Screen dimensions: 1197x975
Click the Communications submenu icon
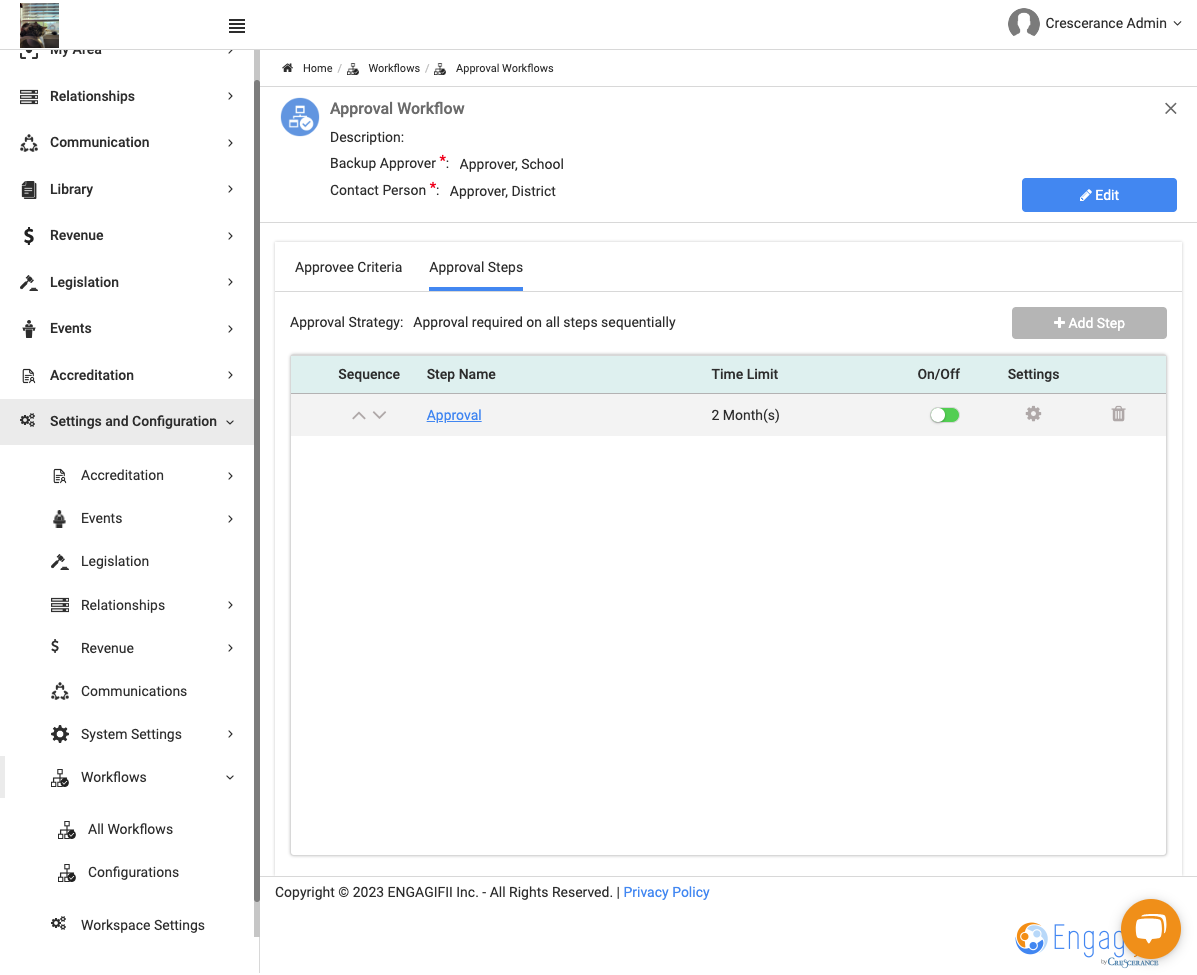[60, 691]
